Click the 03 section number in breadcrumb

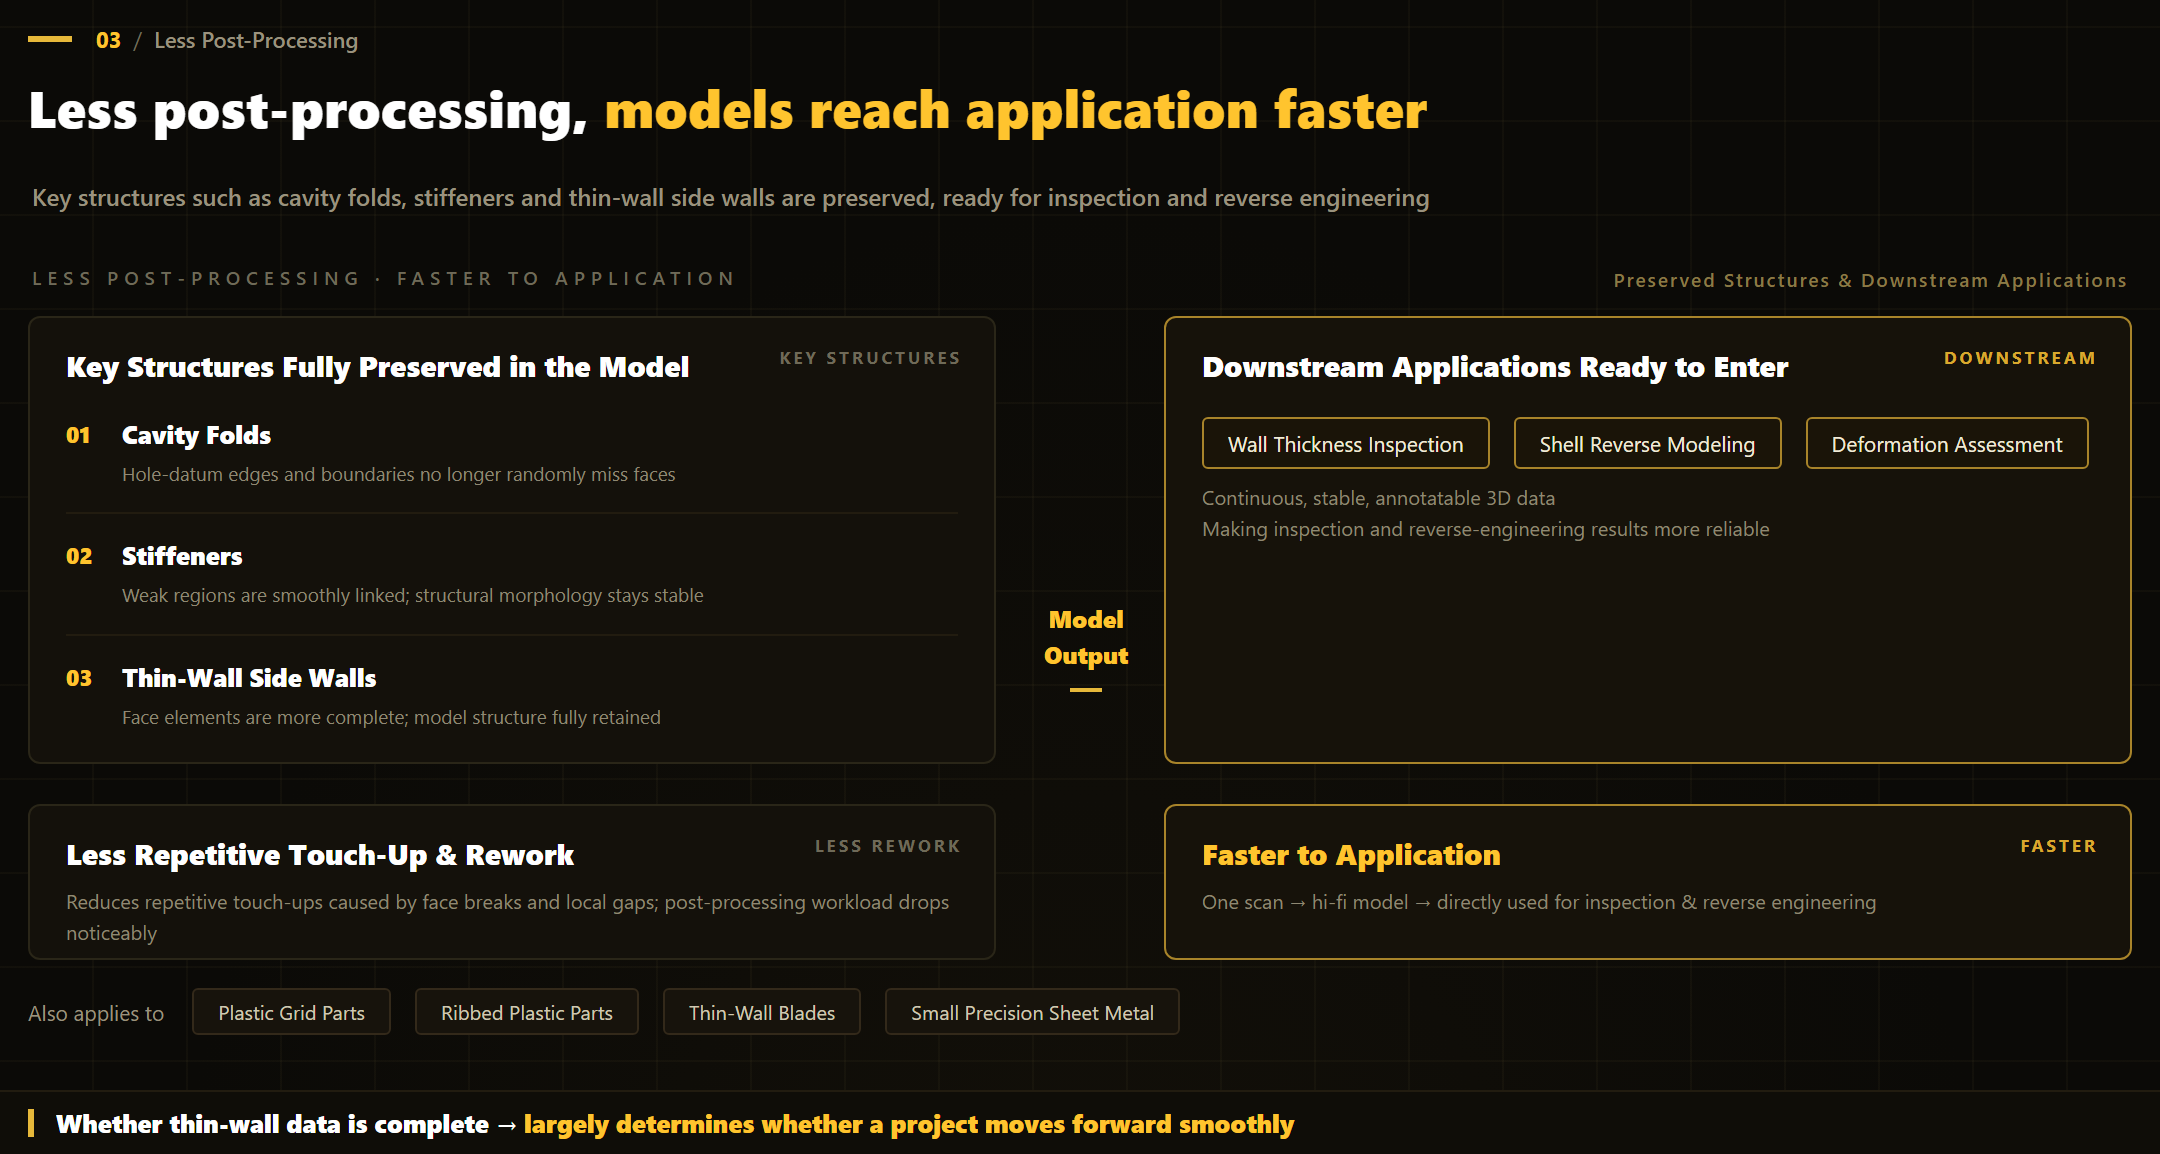point(108,40)
